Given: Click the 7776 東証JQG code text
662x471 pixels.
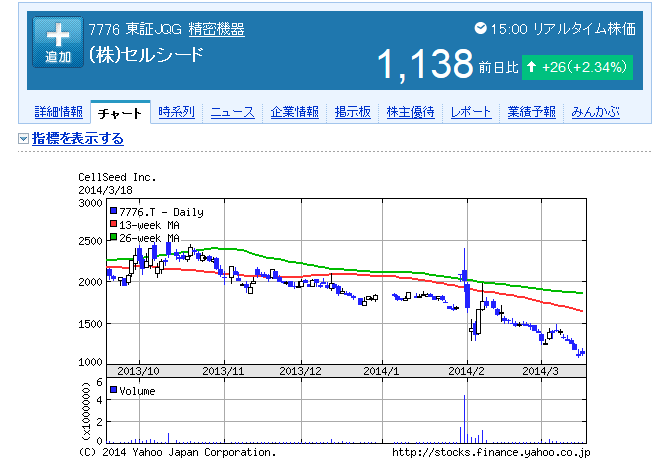Looking at the screenshot, I should tap(135, 30).
